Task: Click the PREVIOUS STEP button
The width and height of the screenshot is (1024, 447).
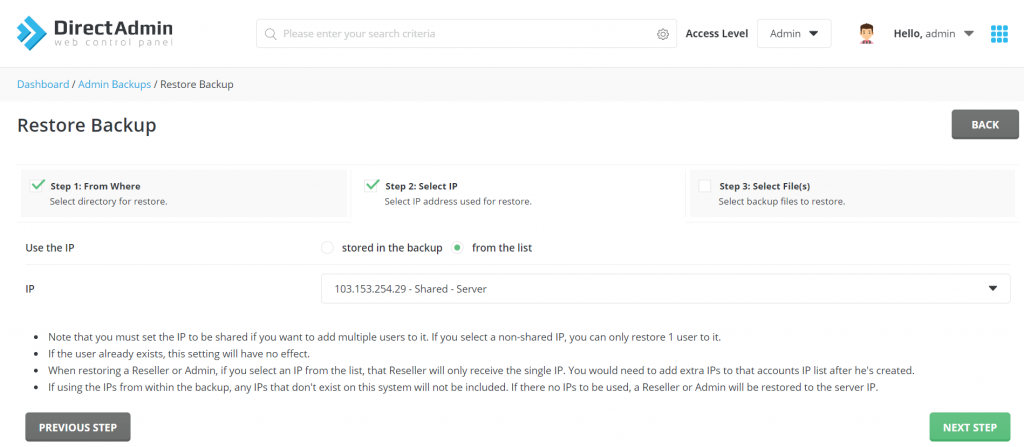Action: point(78,428)
